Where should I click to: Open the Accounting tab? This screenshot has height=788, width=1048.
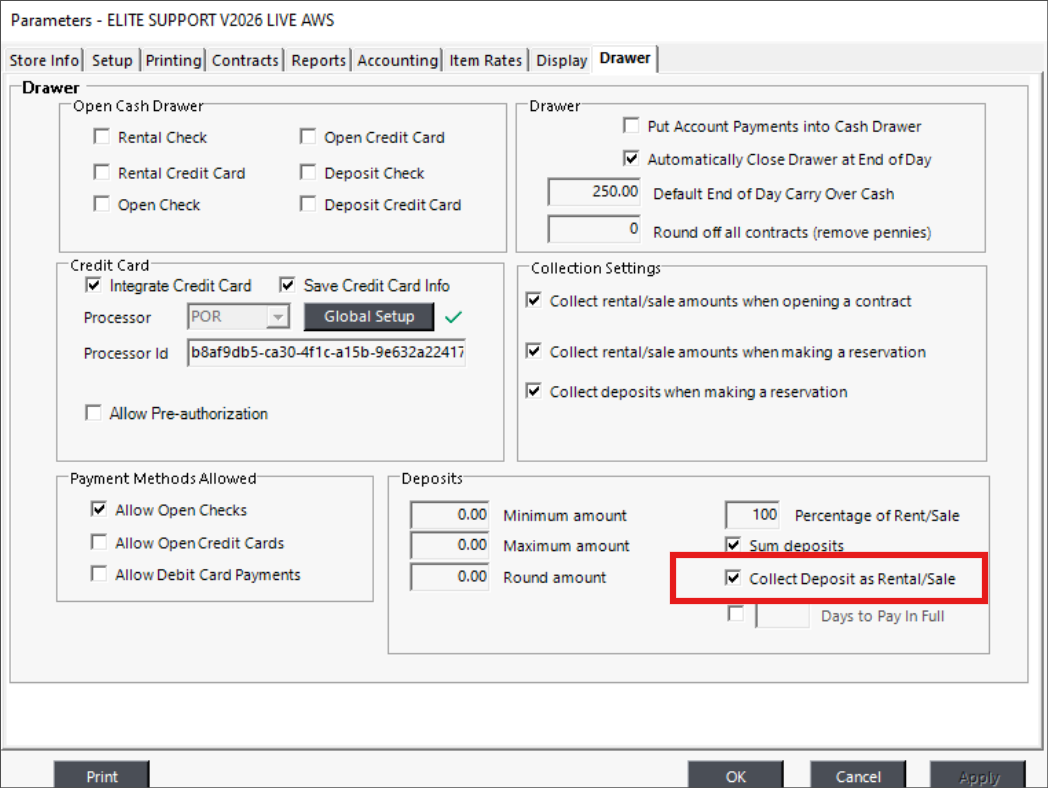(x=397, y=60)
